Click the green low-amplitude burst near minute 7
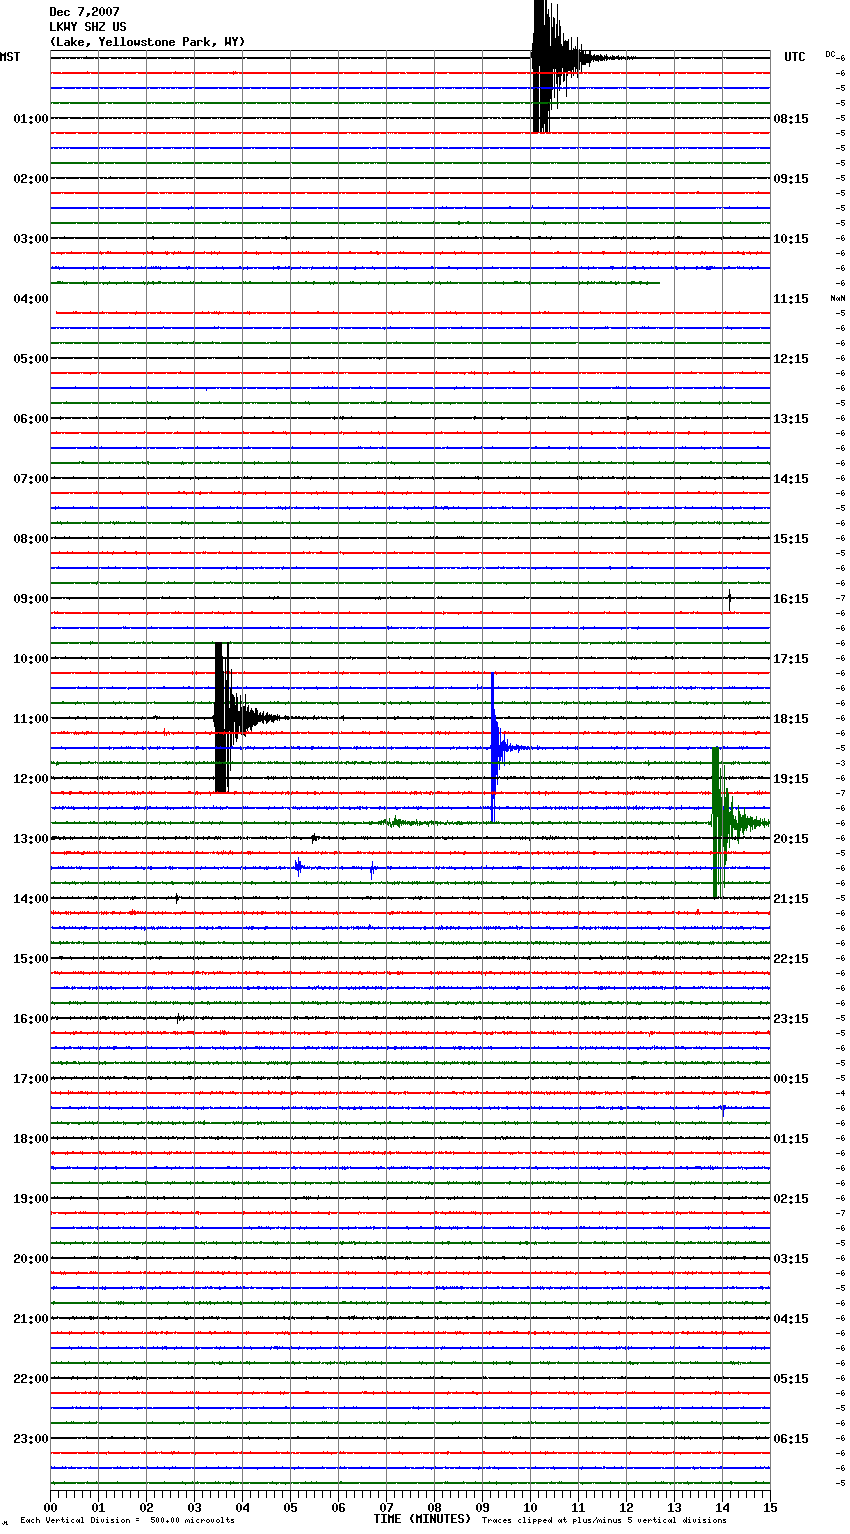 pos(405,823)
